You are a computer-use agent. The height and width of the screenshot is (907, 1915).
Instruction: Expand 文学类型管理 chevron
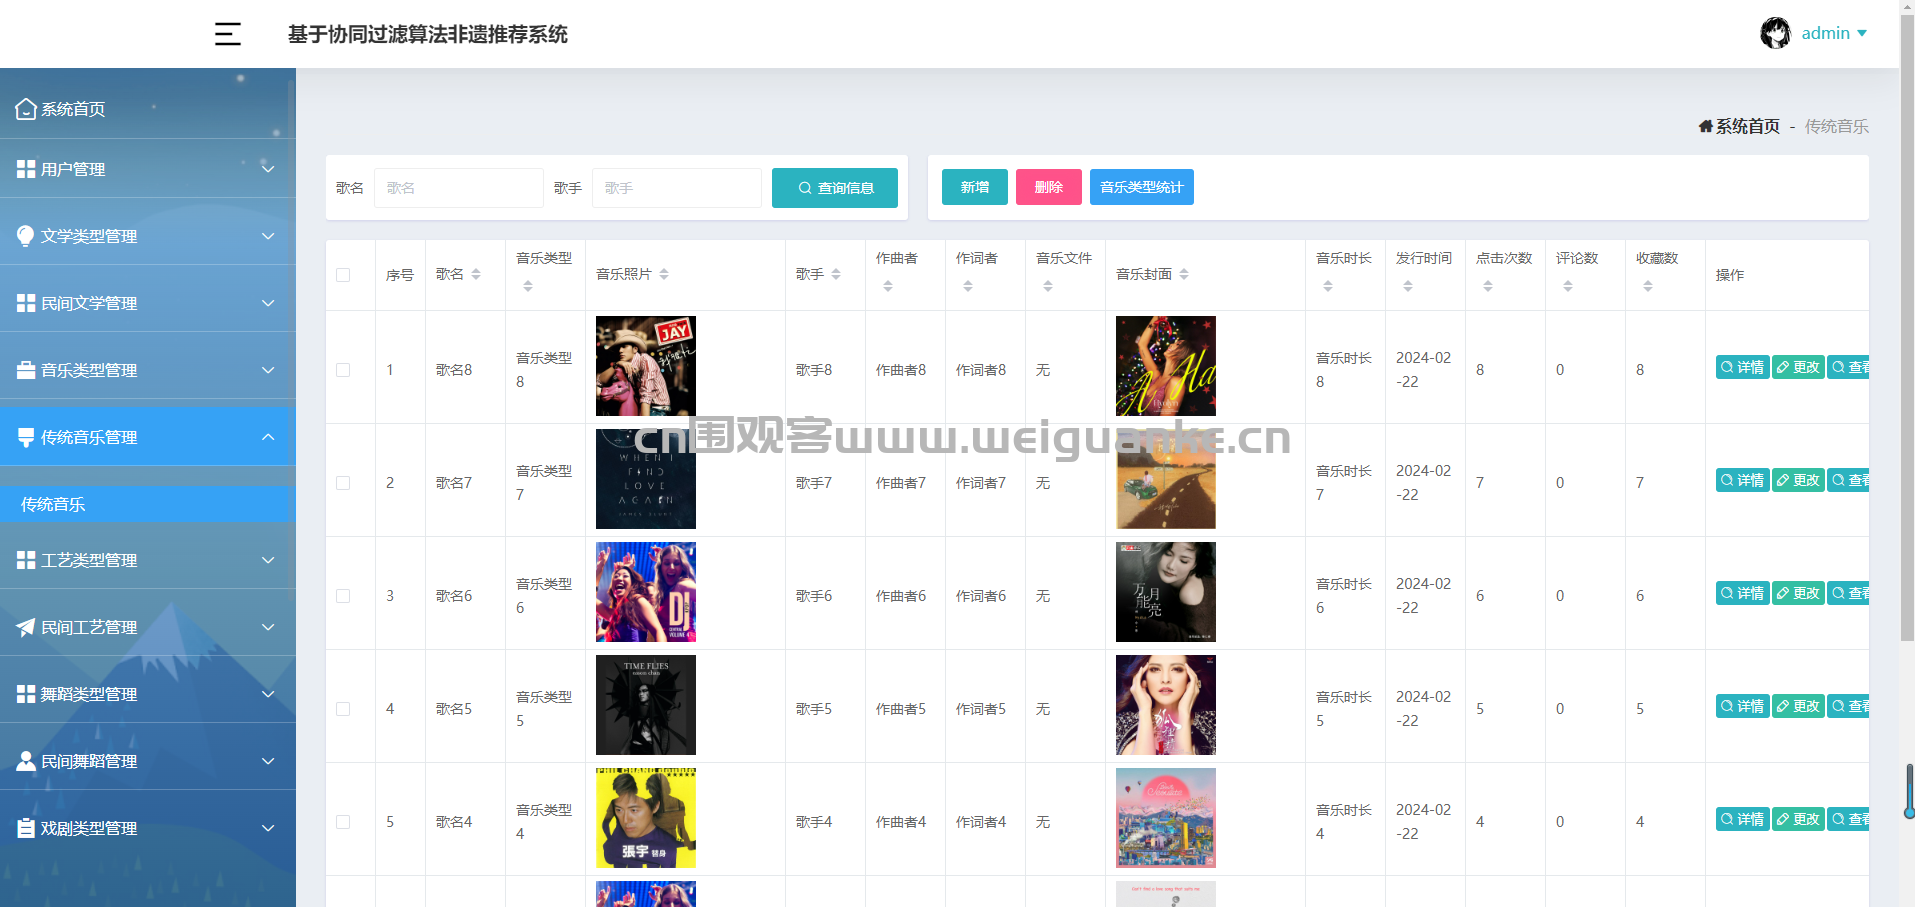click(268, 236)
